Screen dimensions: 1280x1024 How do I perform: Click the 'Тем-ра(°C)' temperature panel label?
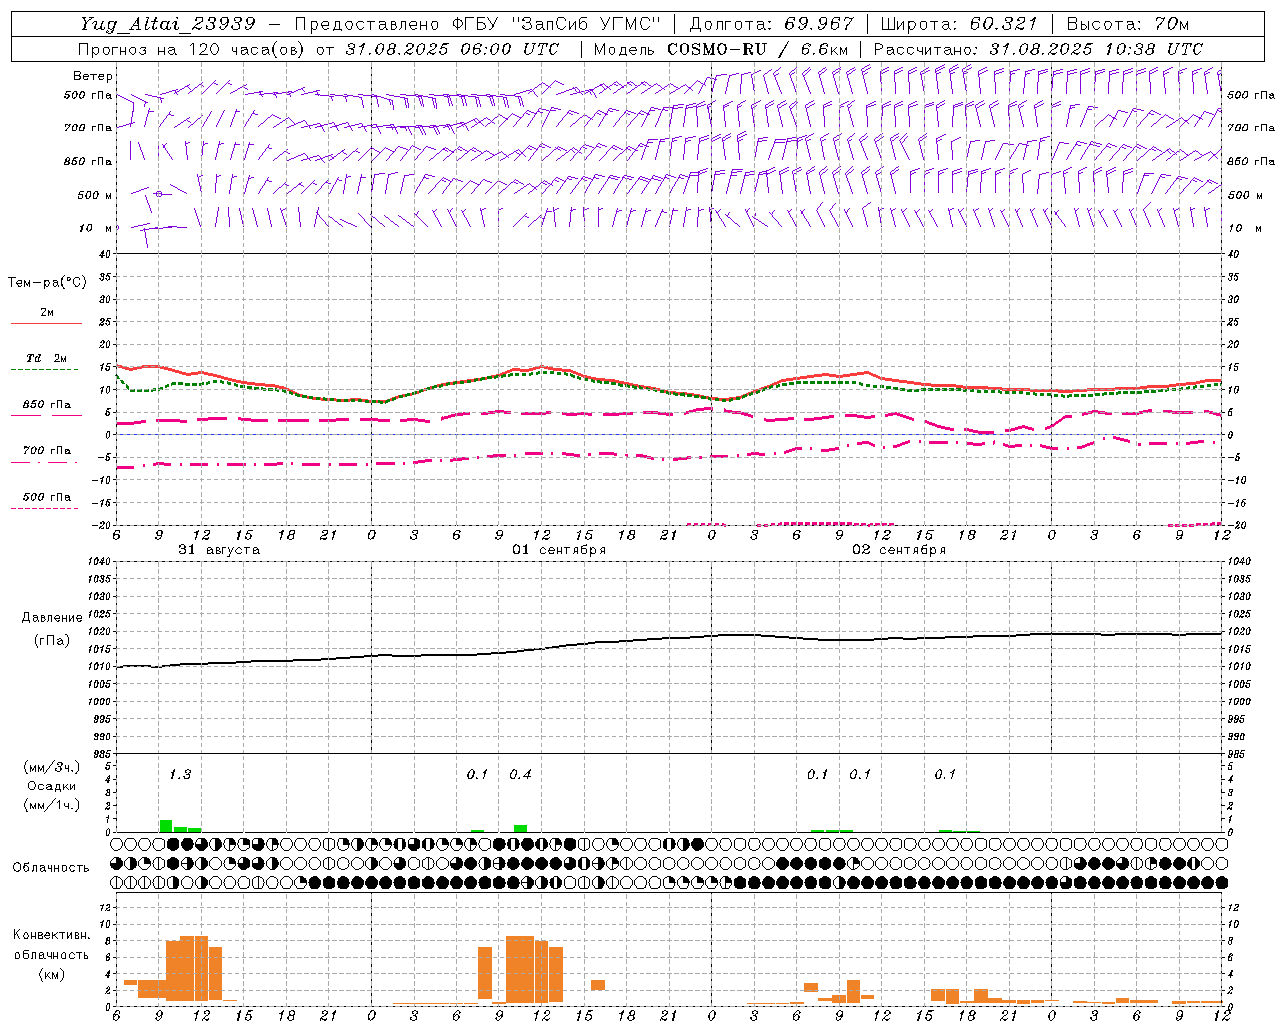point(47,283)
